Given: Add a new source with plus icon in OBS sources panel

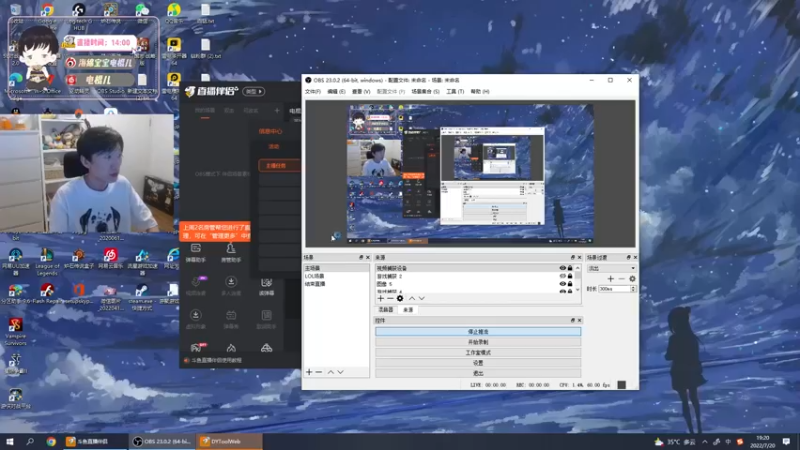Looking at the screenshot, I should (x=380, y=298).
